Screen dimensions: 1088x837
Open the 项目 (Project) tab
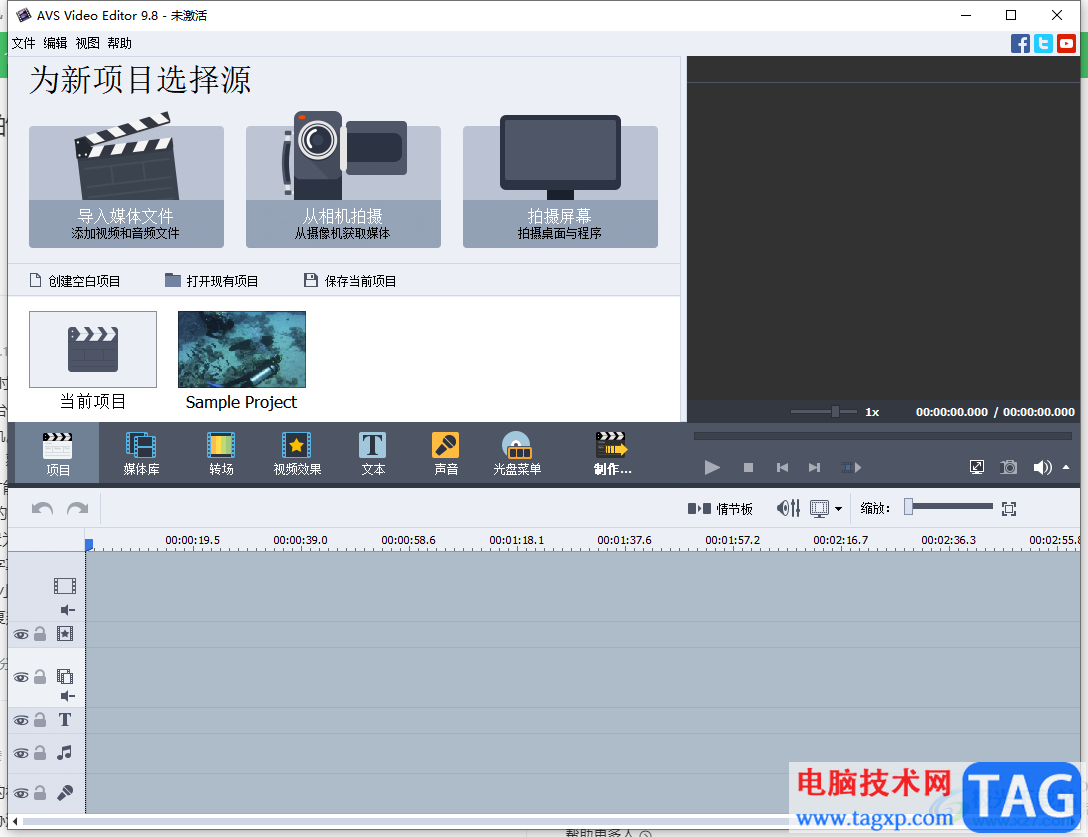[57, 453]
